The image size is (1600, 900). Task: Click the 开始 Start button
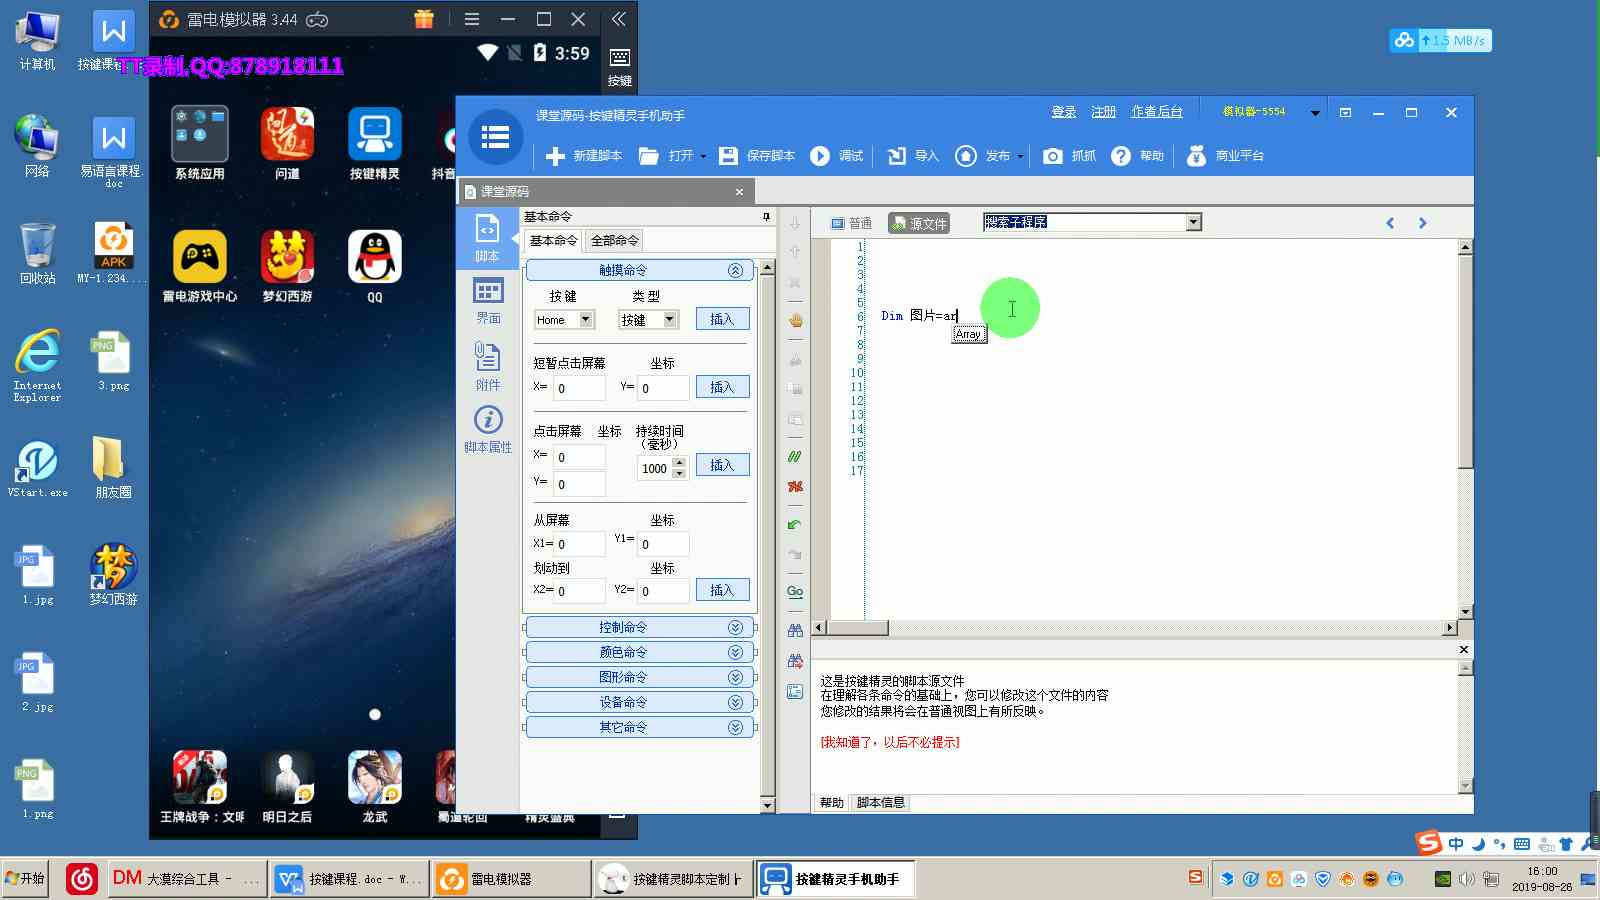pos(24,878)
